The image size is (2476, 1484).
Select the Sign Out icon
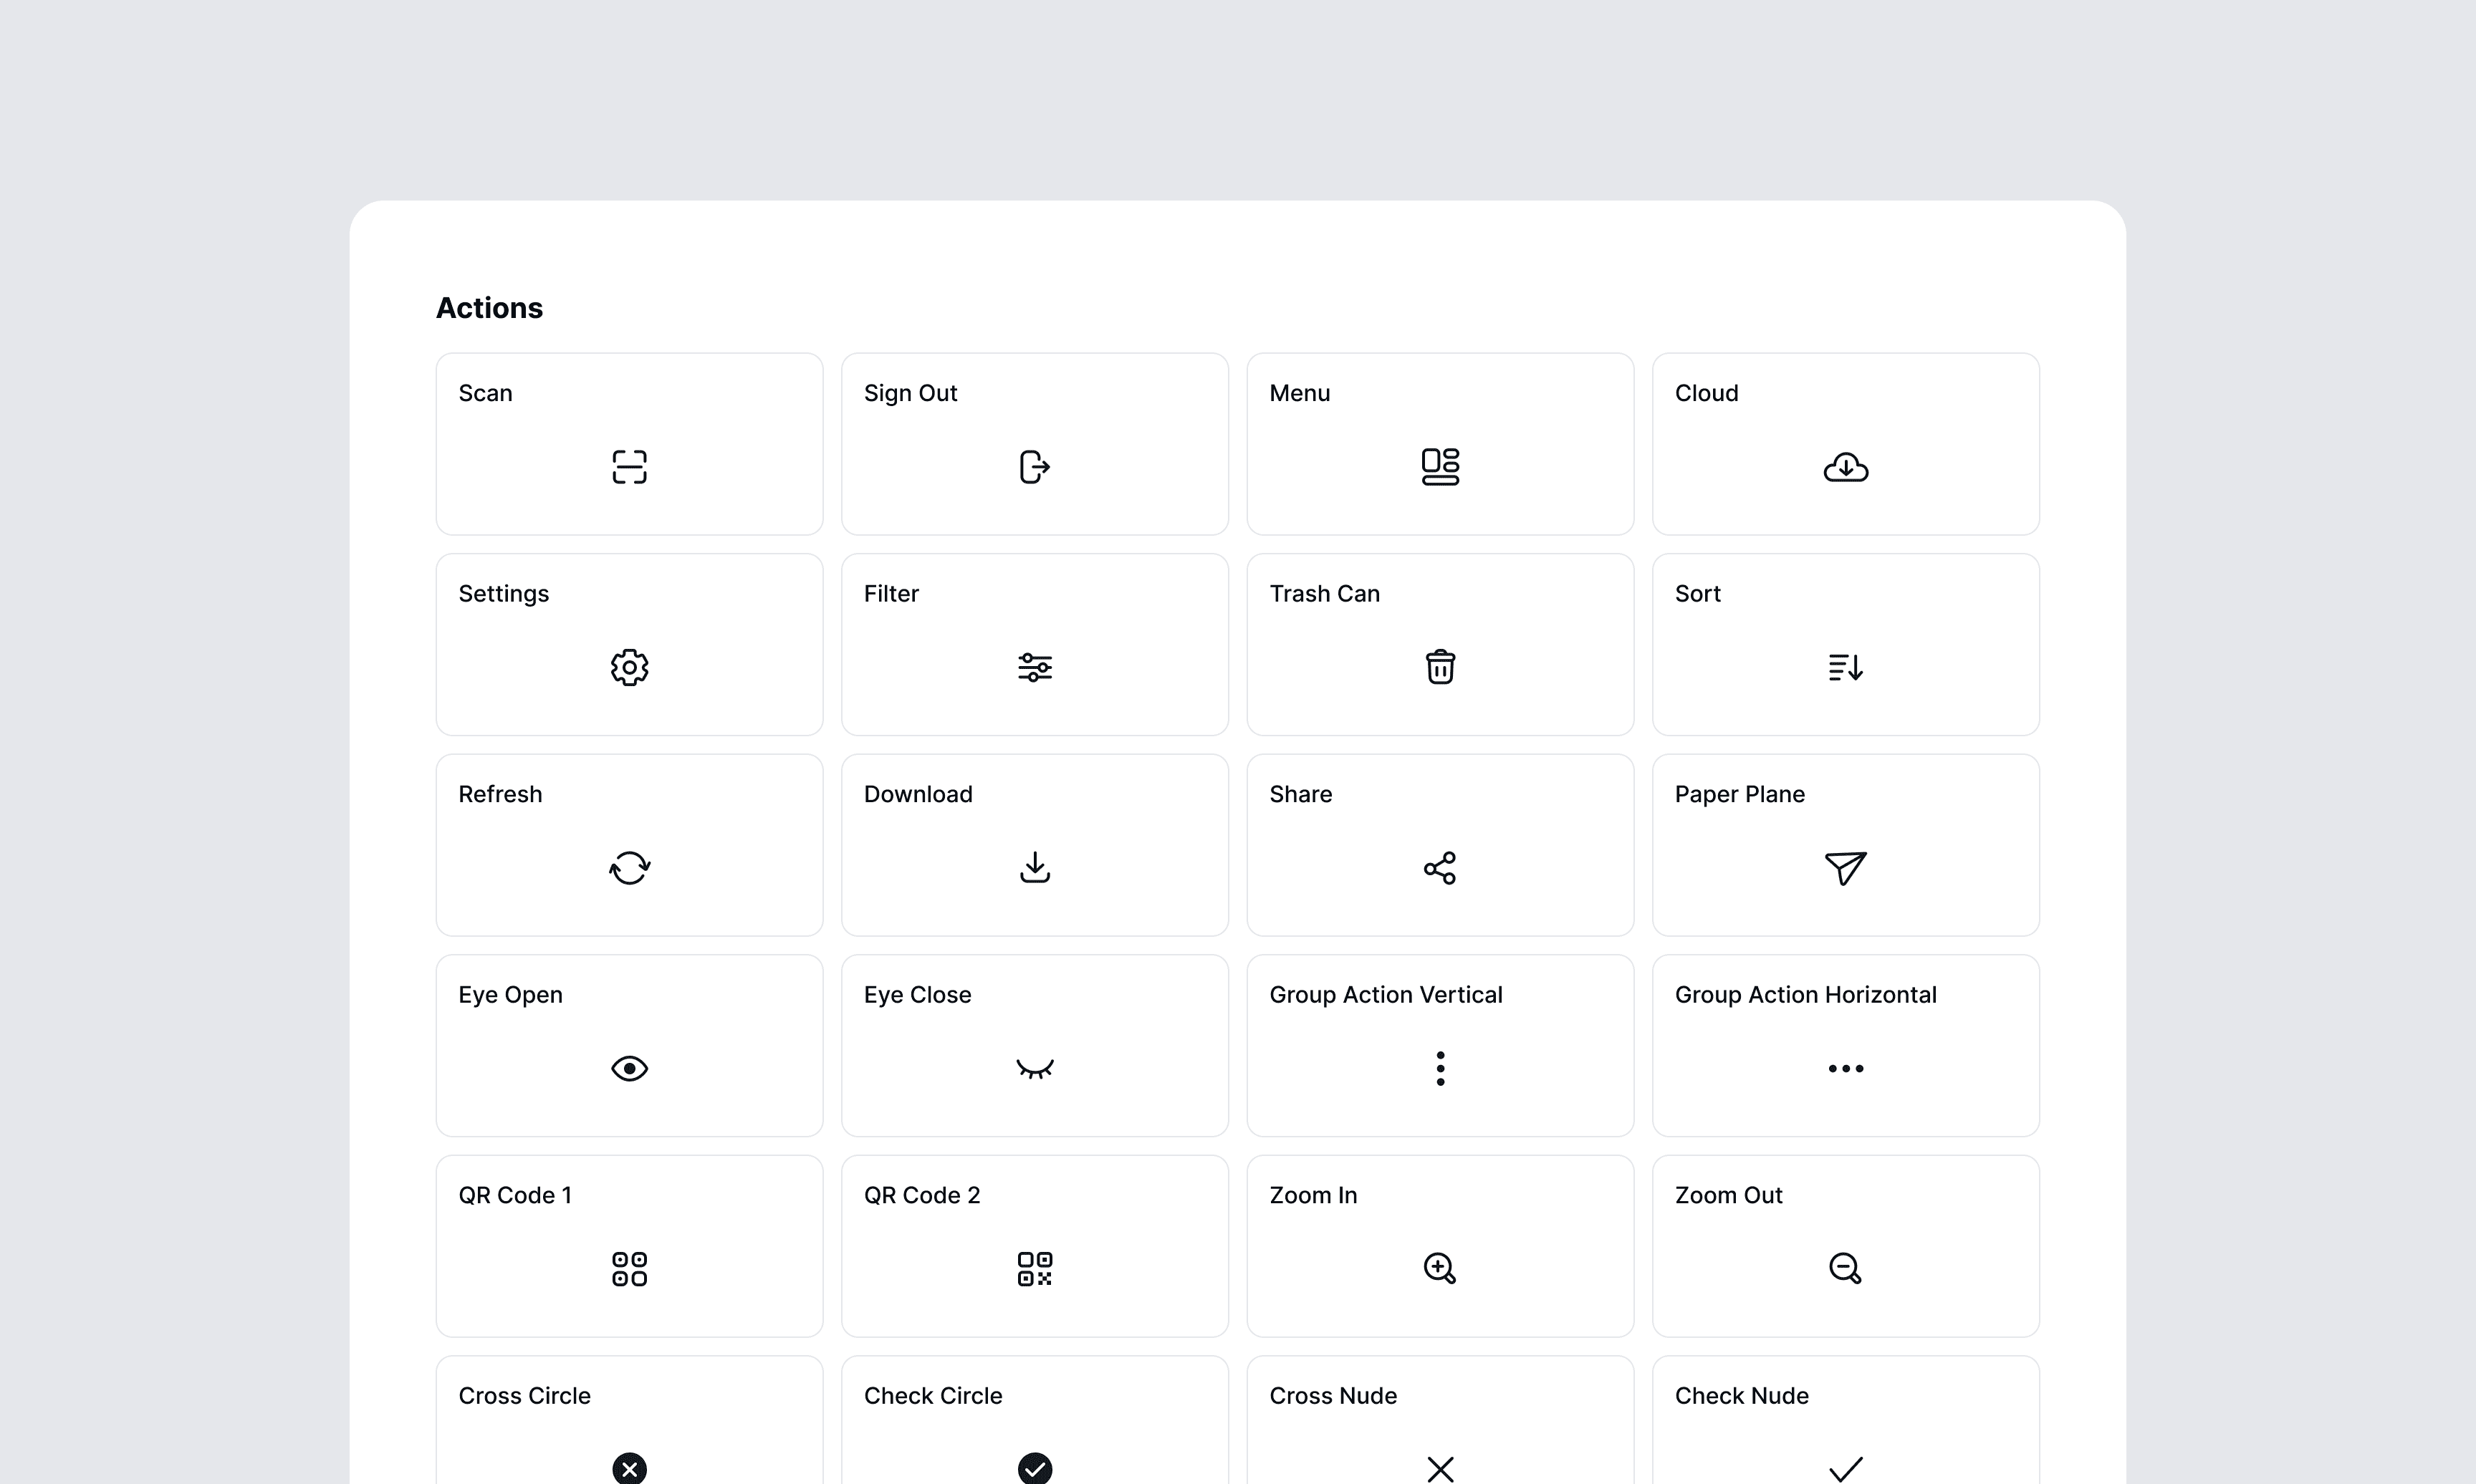coord(1034,467)
